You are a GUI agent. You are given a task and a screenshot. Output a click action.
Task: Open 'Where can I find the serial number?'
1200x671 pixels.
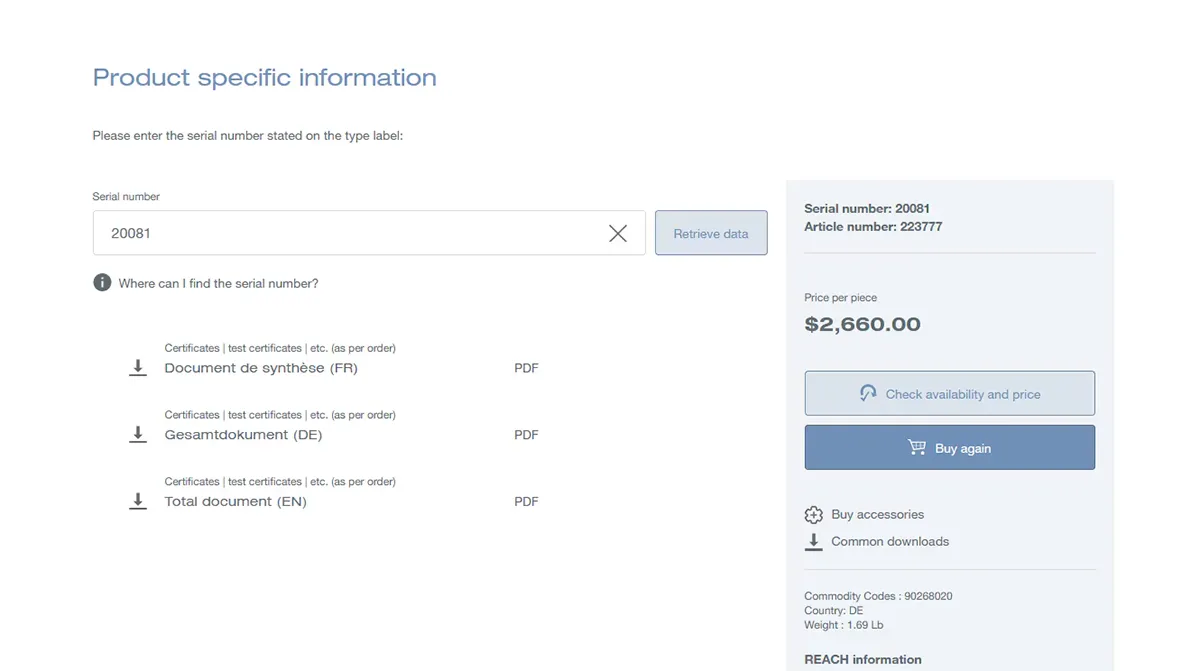click(x=218, y=283)
